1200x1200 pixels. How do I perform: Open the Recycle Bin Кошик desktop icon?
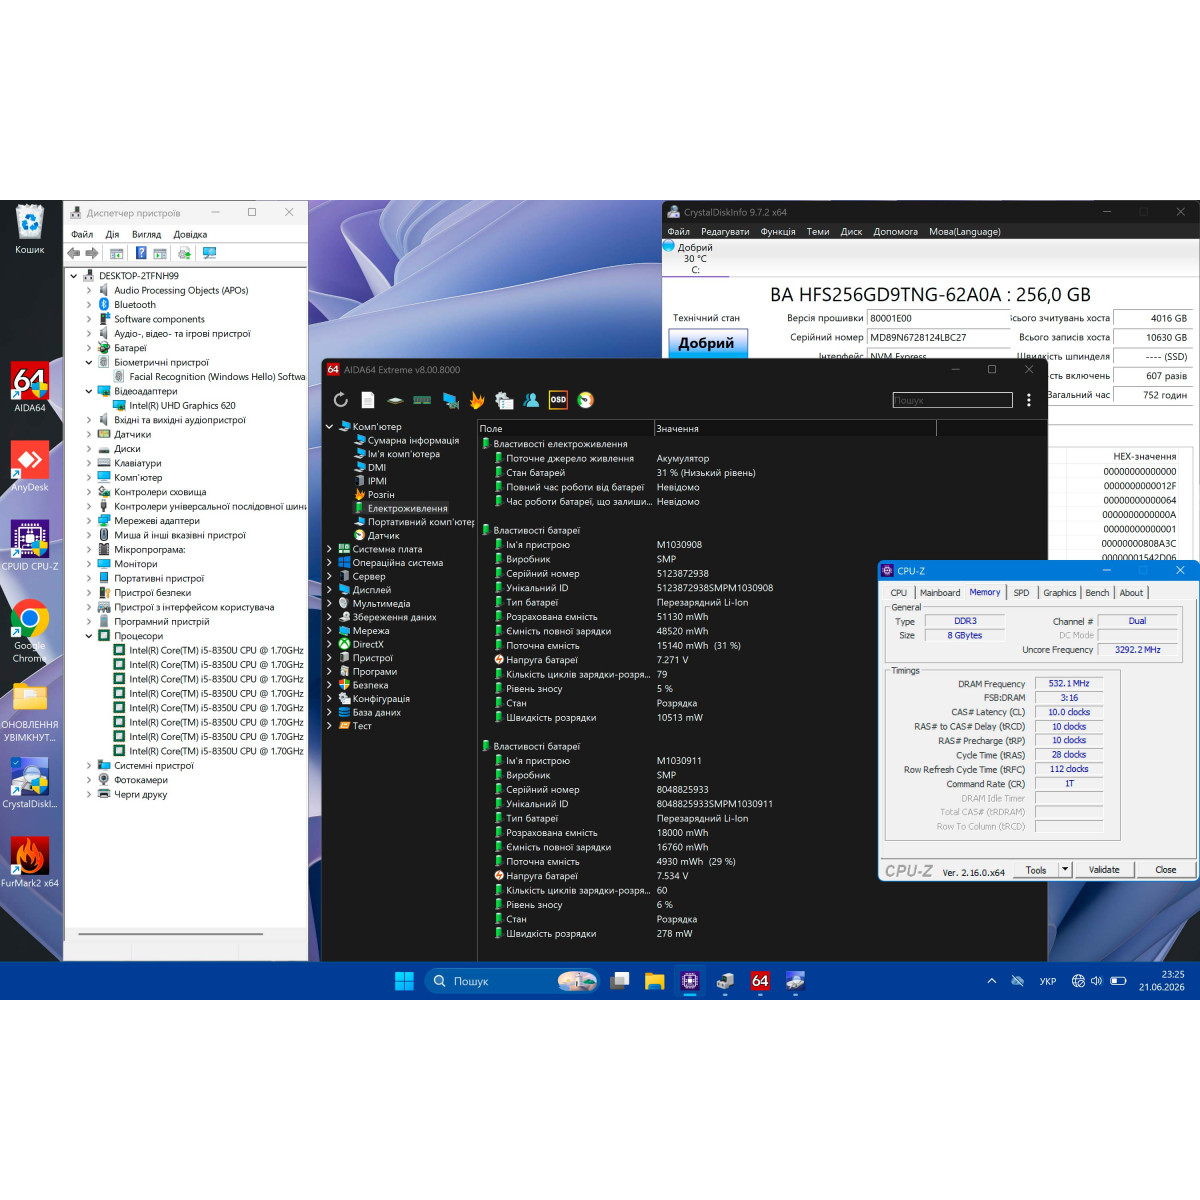[x=30, y=229]
